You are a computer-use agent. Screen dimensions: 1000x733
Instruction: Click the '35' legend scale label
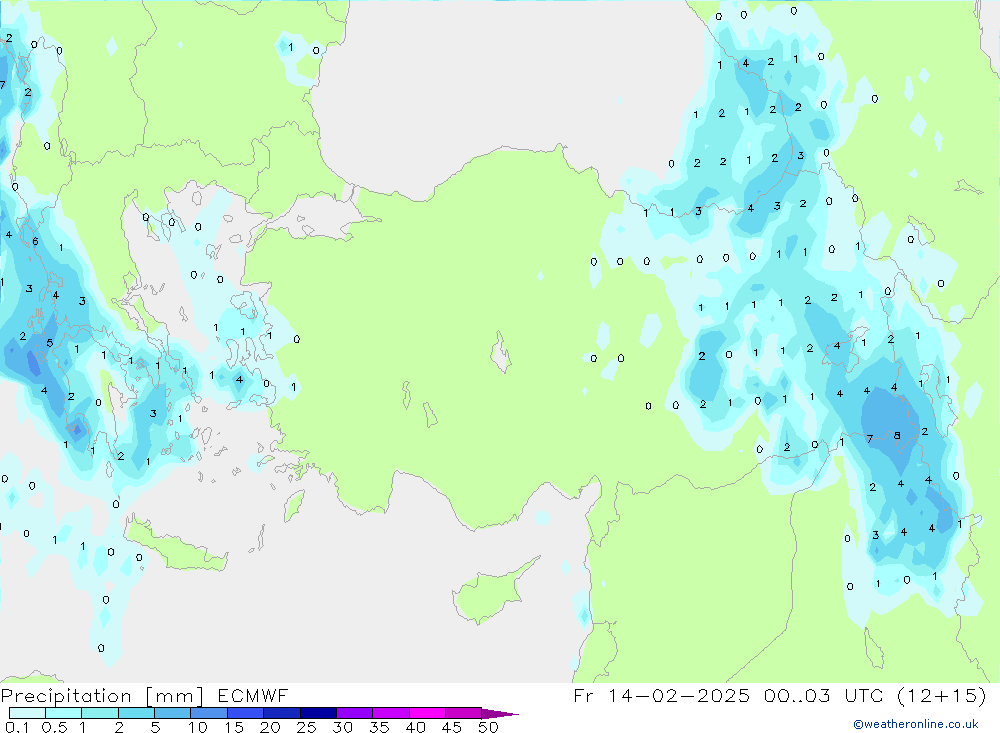tap(379, 727)
